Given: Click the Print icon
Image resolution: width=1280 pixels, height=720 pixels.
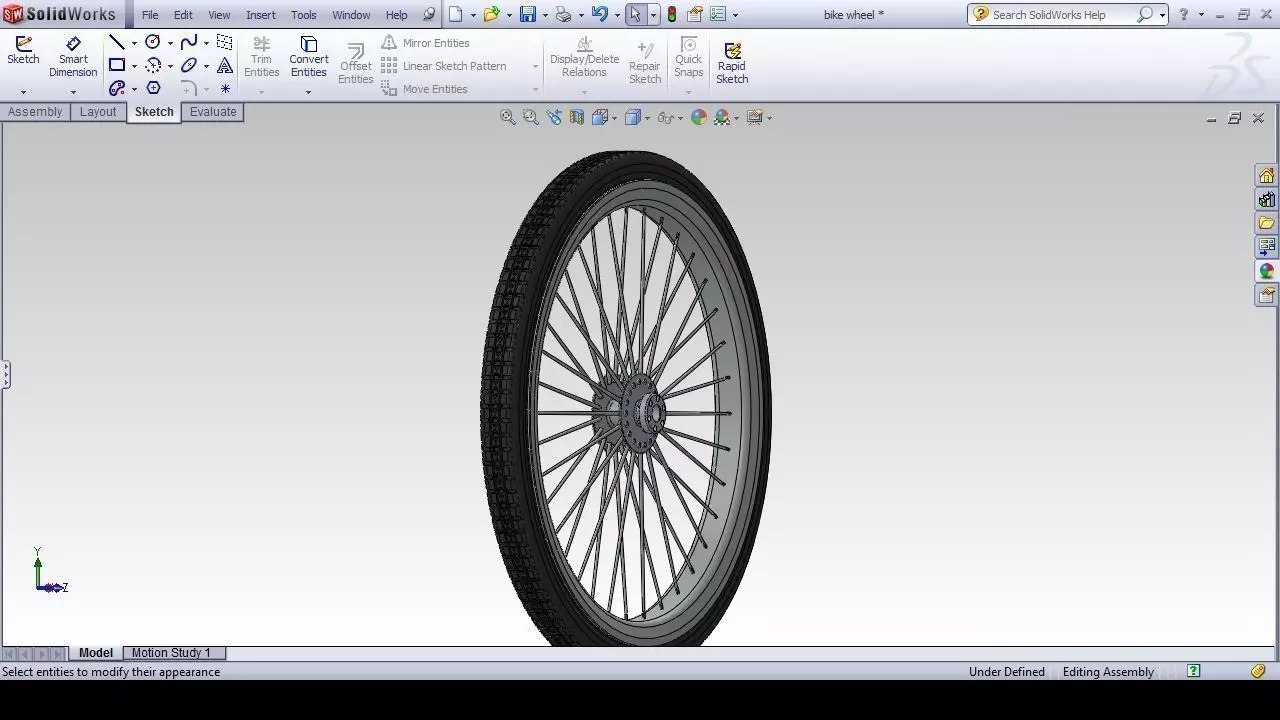Looking at the screenshot, I should point(563,14).
